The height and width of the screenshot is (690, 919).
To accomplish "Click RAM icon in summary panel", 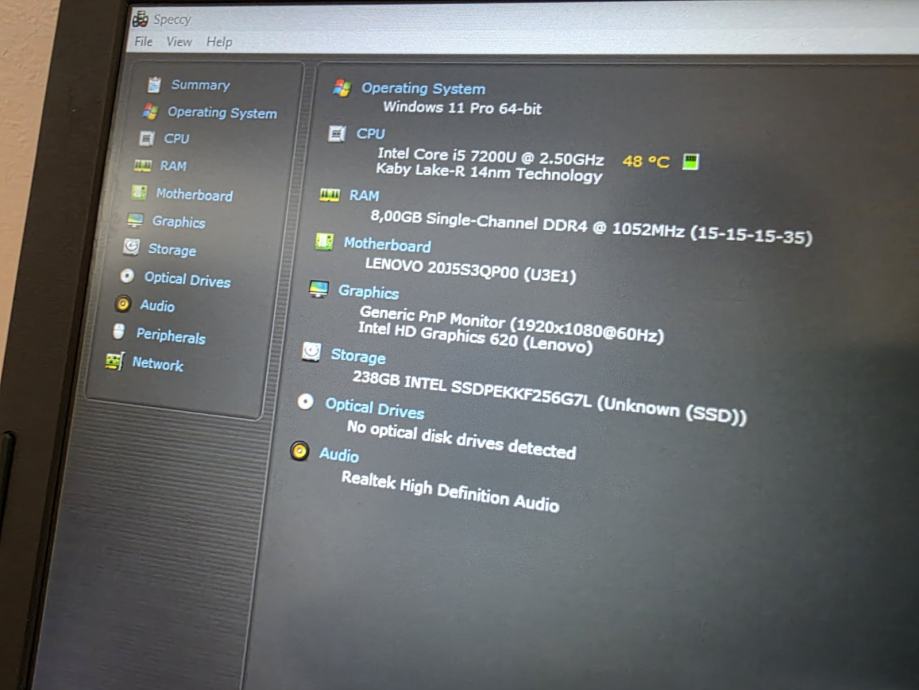I will click(329, 195).
